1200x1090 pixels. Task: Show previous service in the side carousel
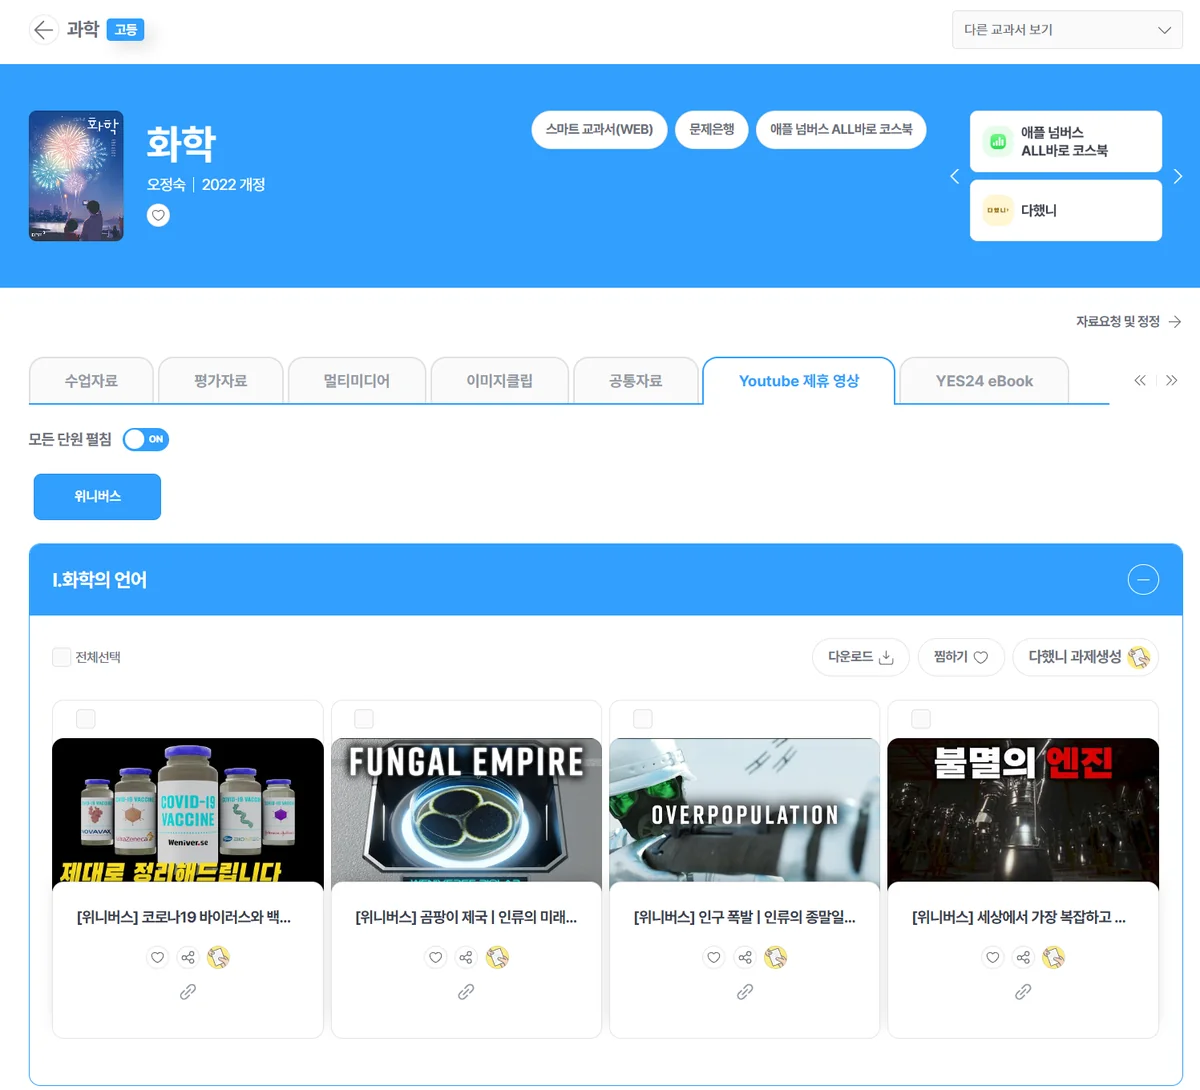(954, 176)
